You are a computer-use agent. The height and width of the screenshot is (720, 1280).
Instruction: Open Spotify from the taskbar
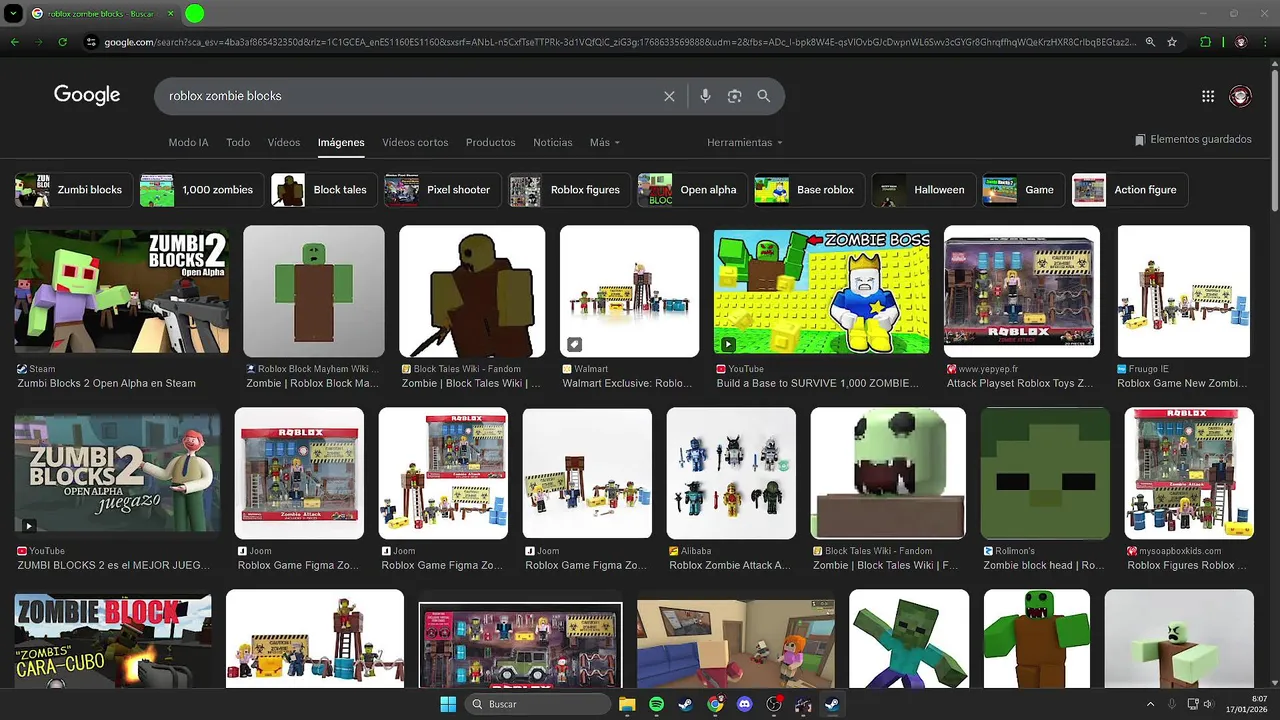(x=656, y=704)
